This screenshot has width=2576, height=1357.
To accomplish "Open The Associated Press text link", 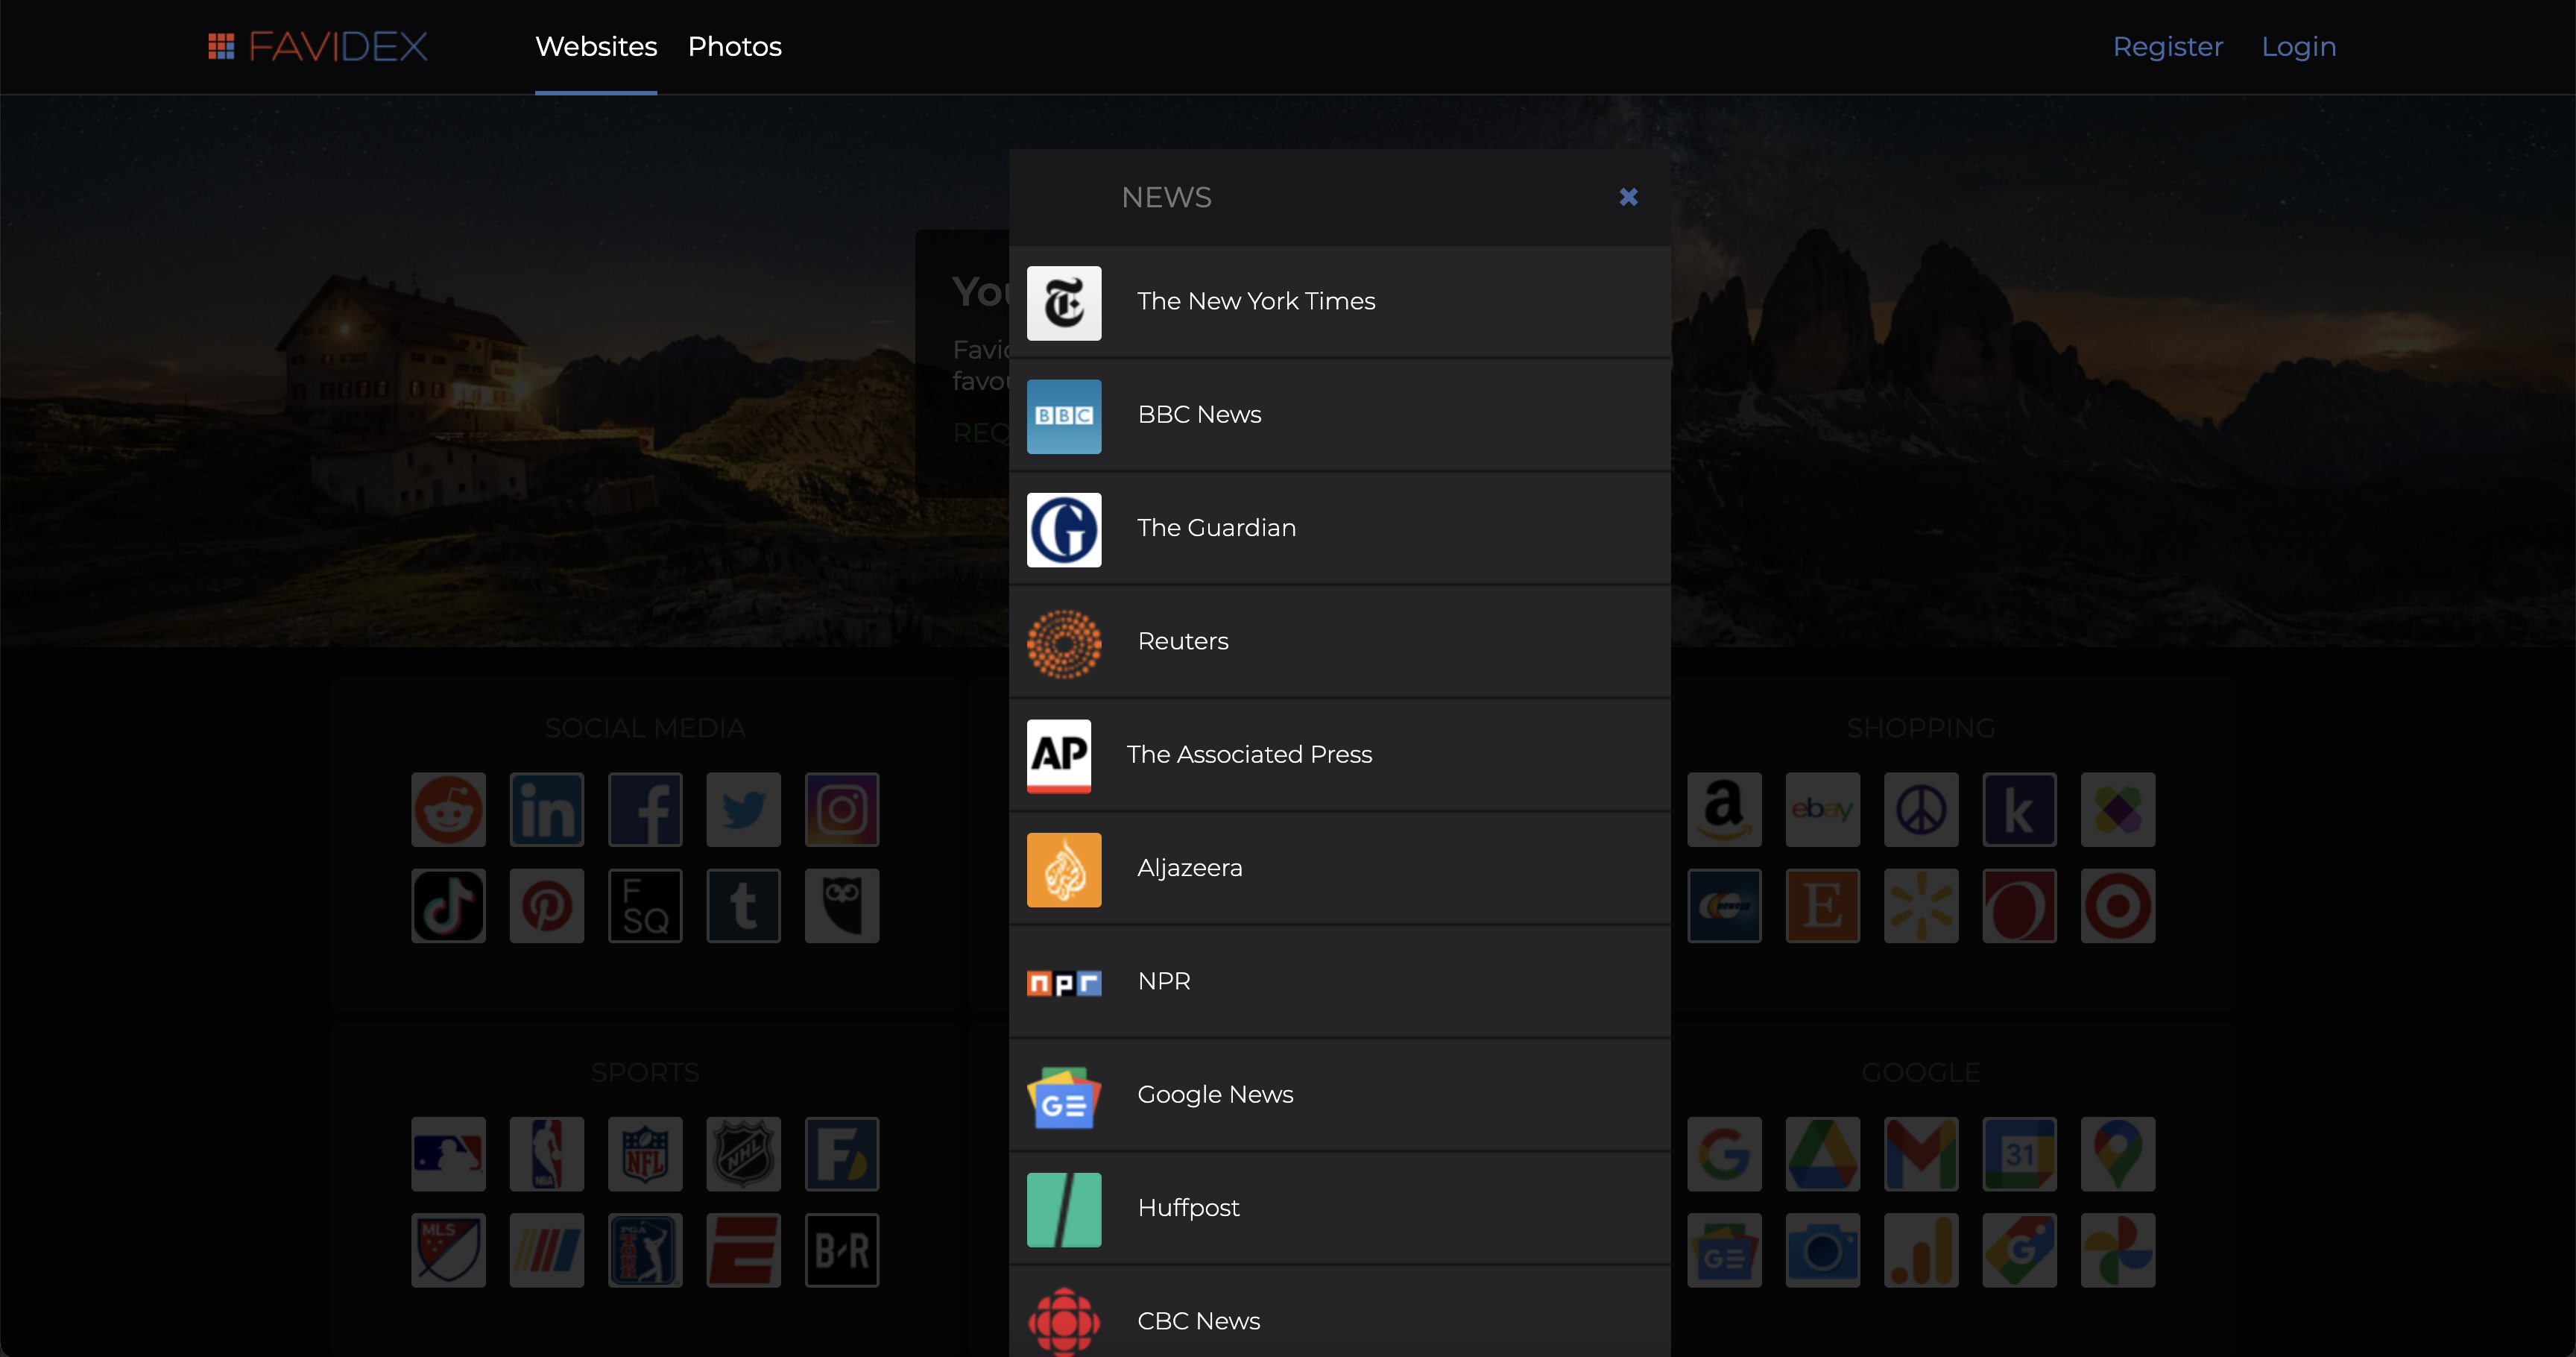I will [1249, 754].
